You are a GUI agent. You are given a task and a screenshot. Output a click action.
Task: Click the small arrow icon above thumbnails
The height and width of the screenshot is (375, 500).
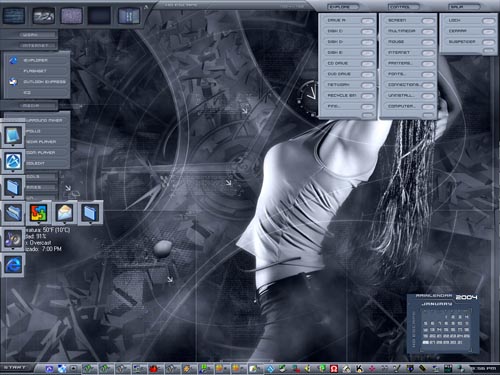point(146,7)
